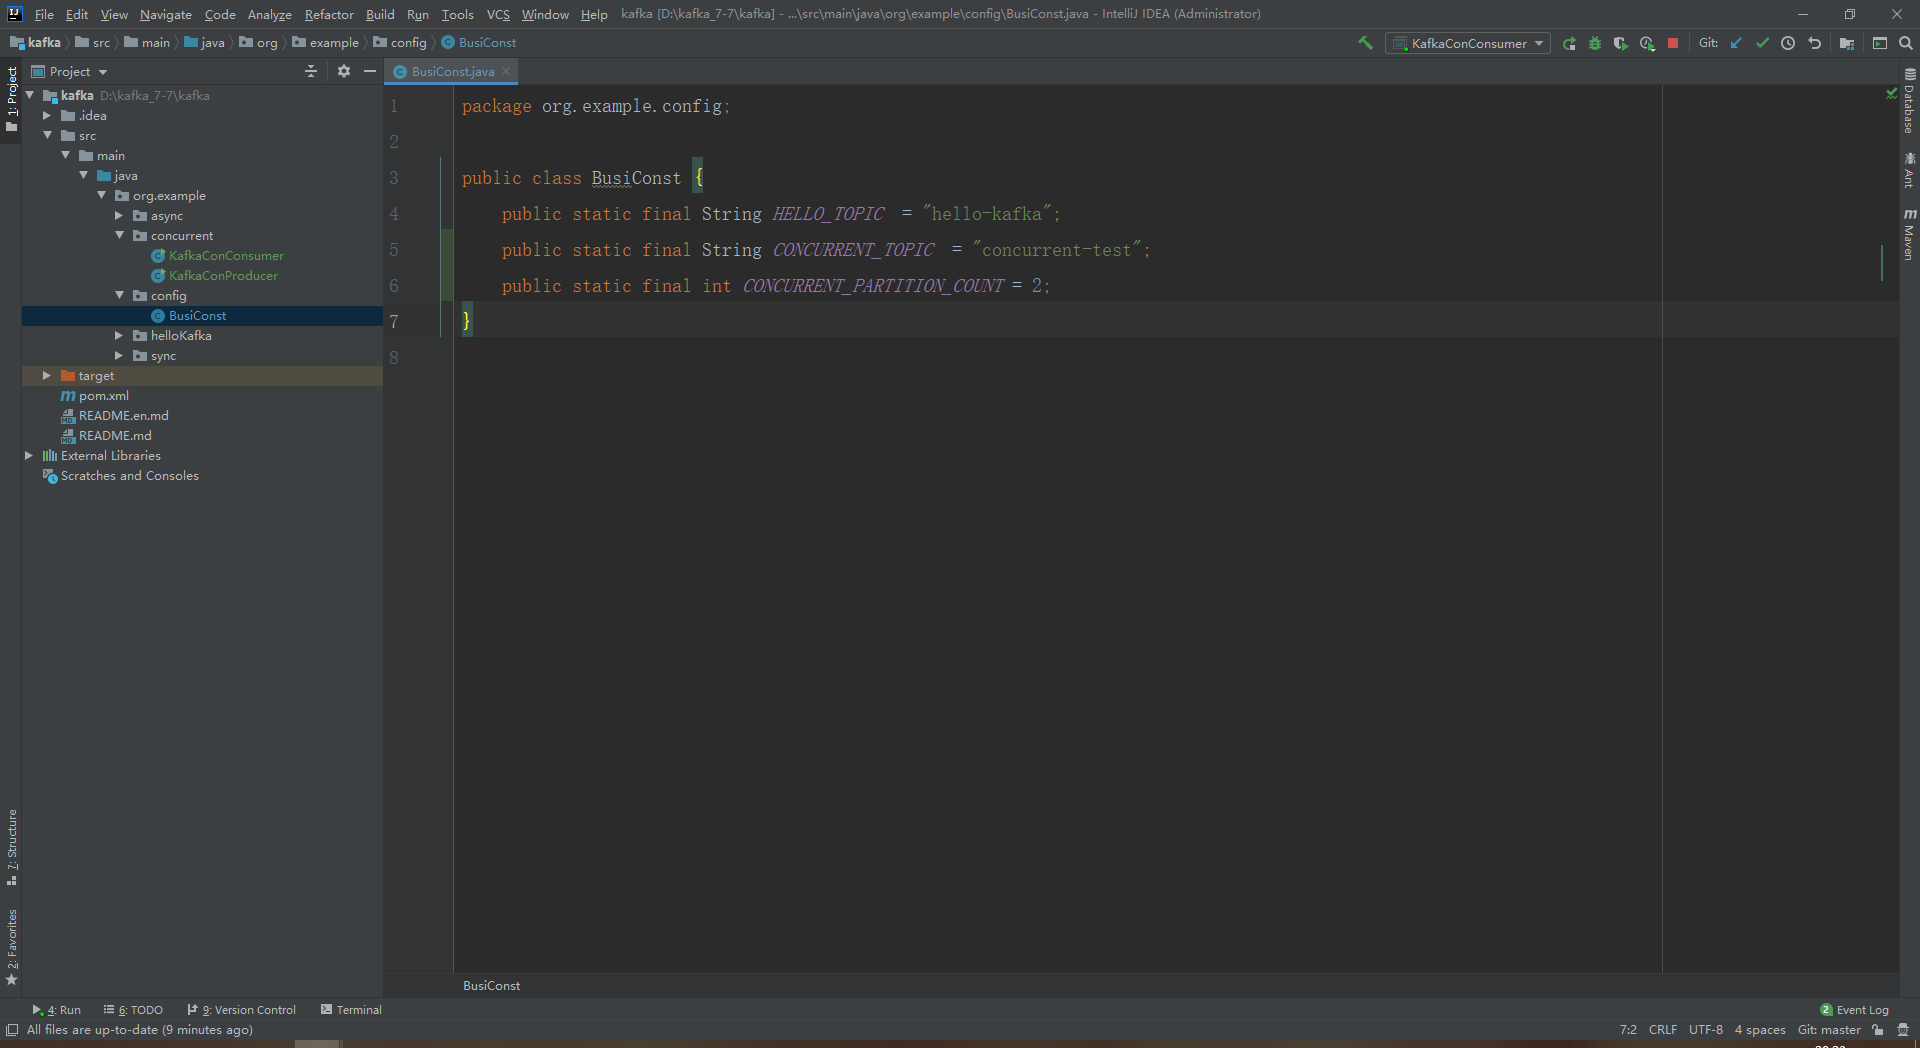This screenshot has width=1920, height=1048.
Task: Show Git history with the clock icon
Action: tap(1788, 43)
